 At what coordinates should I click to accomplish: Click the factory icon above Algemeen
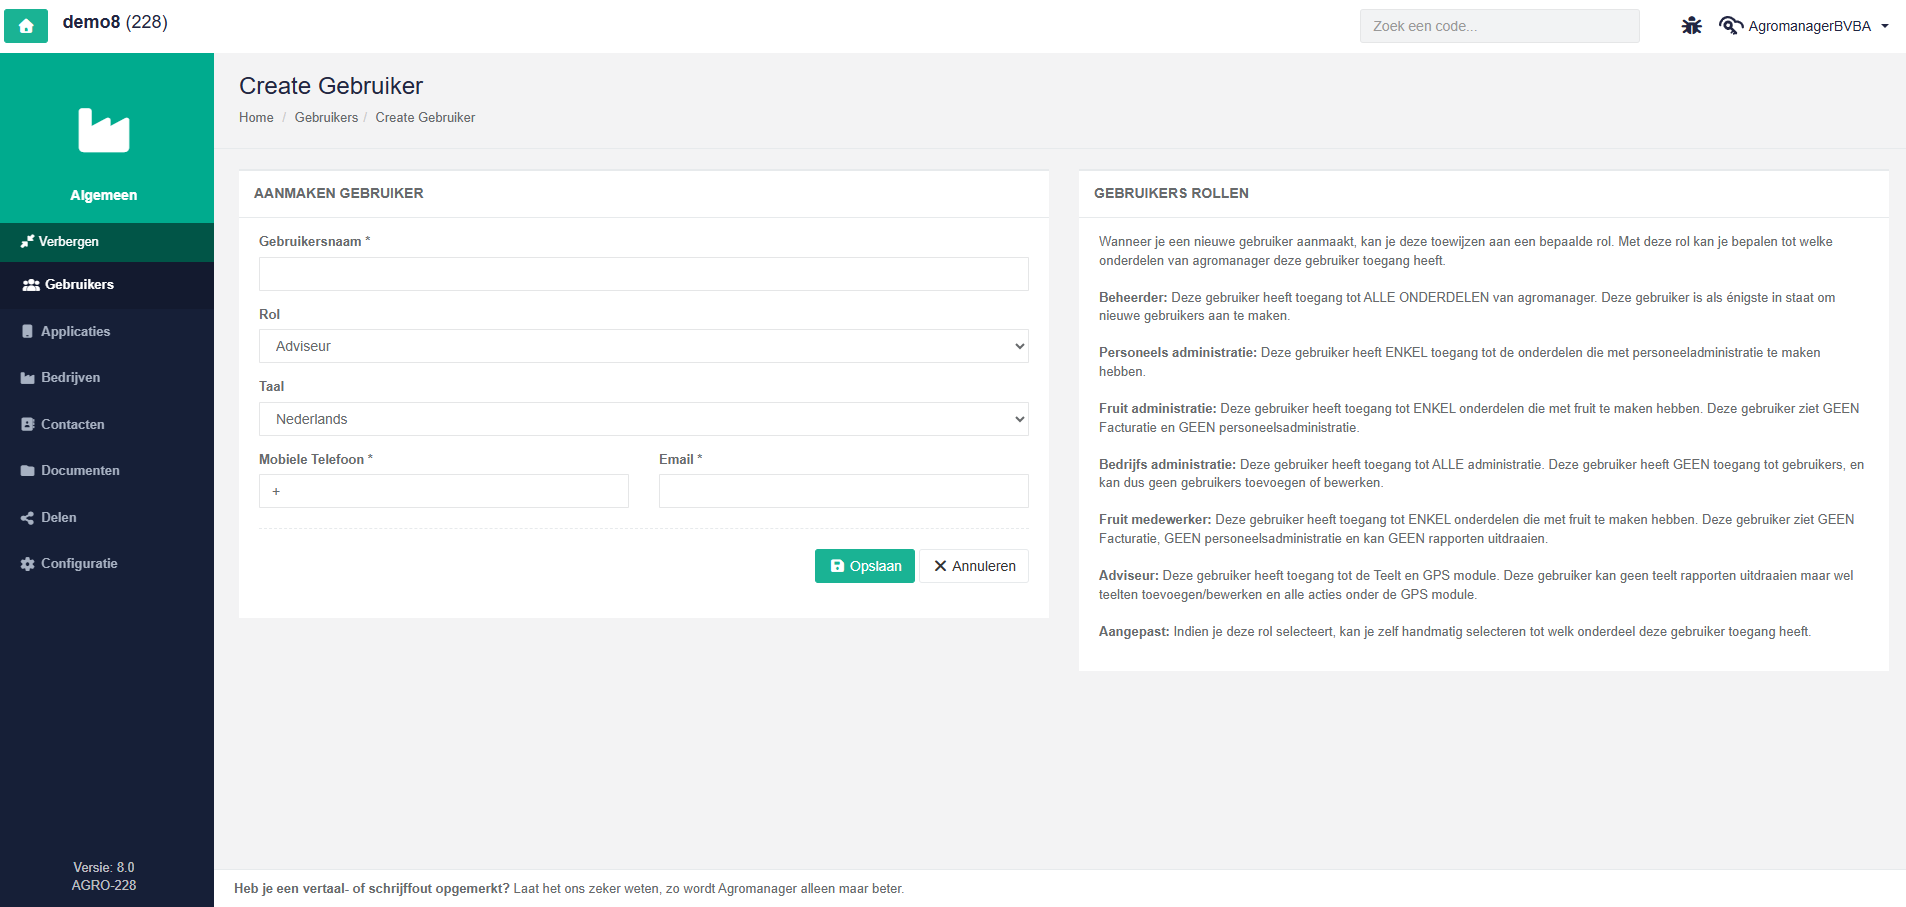(x=104, y=130)
